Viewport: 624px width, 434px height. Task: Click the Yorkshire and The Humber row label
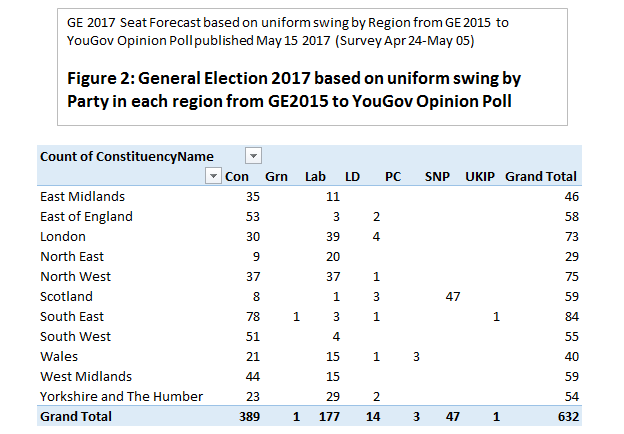[x=121, y=396]
